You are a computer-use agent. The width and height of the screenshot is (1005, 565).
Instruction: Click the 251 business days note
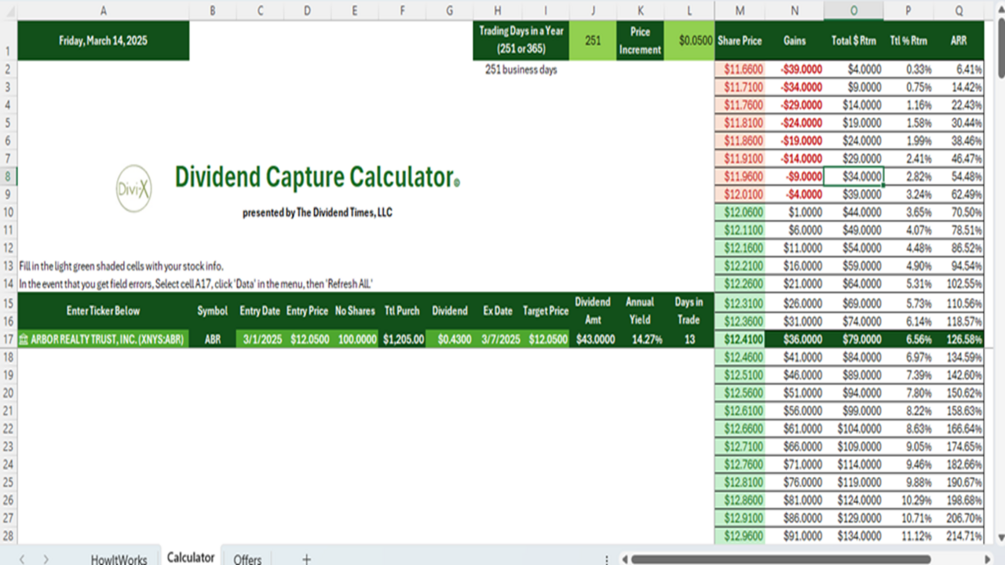click(x=521, y=70)
